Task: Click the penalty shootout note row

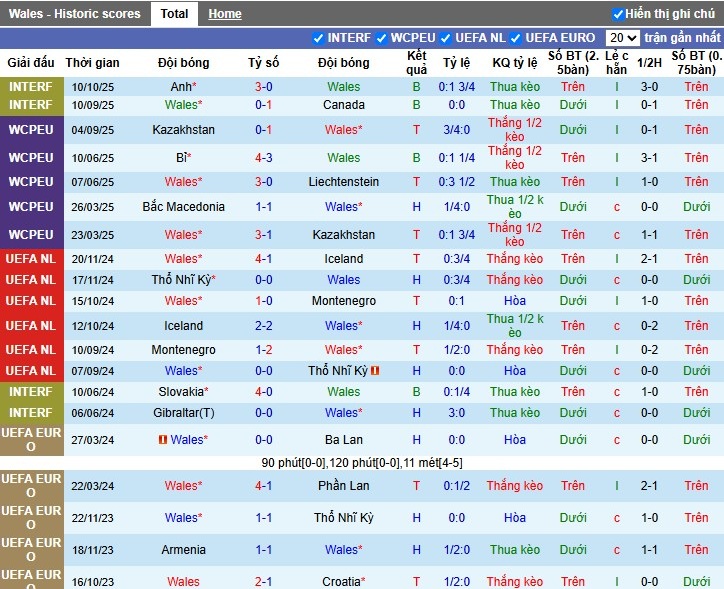Action: click(362, 463)
